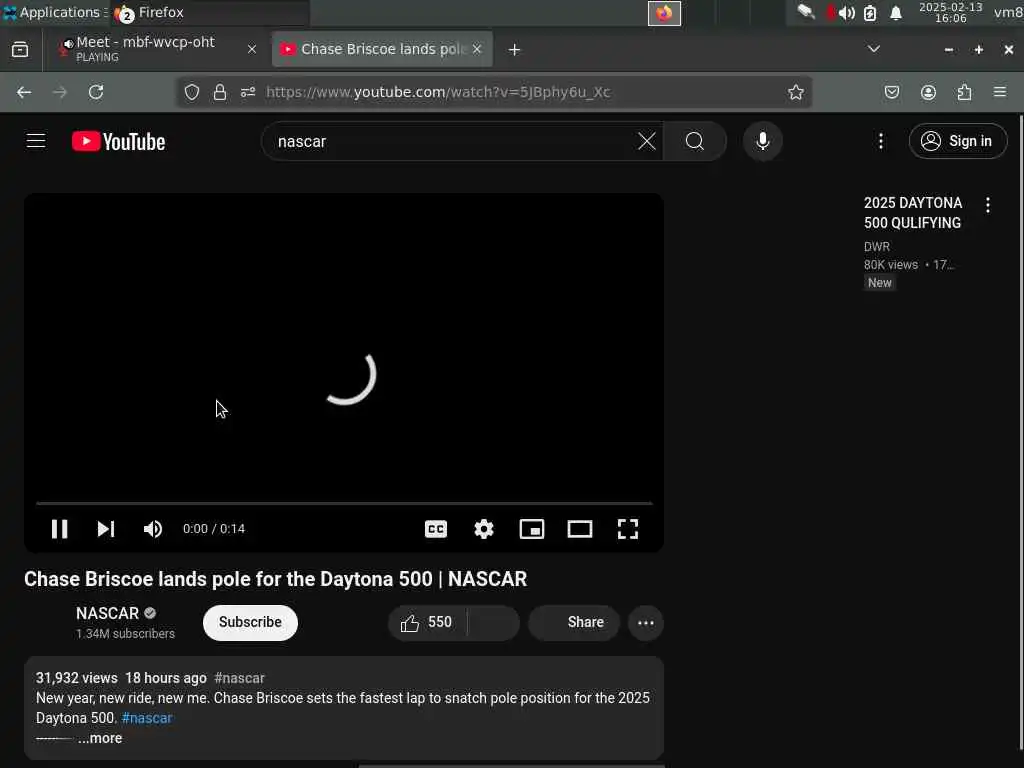This screenshot has height=768, width=1024.
Task: Open Firefox application menu
Action: [x=1000, y=92]
